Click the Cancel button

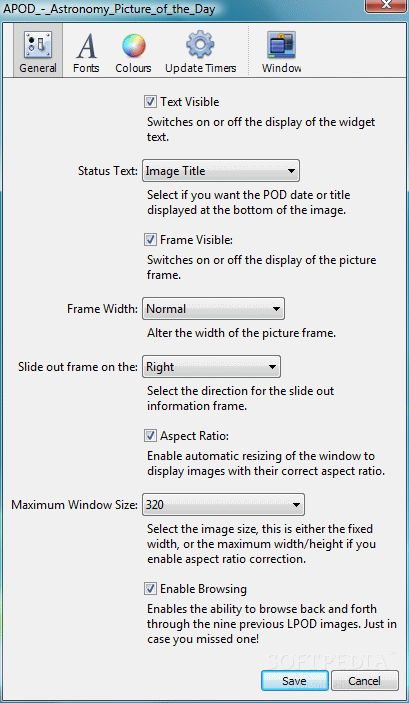[x=365, y=681]
